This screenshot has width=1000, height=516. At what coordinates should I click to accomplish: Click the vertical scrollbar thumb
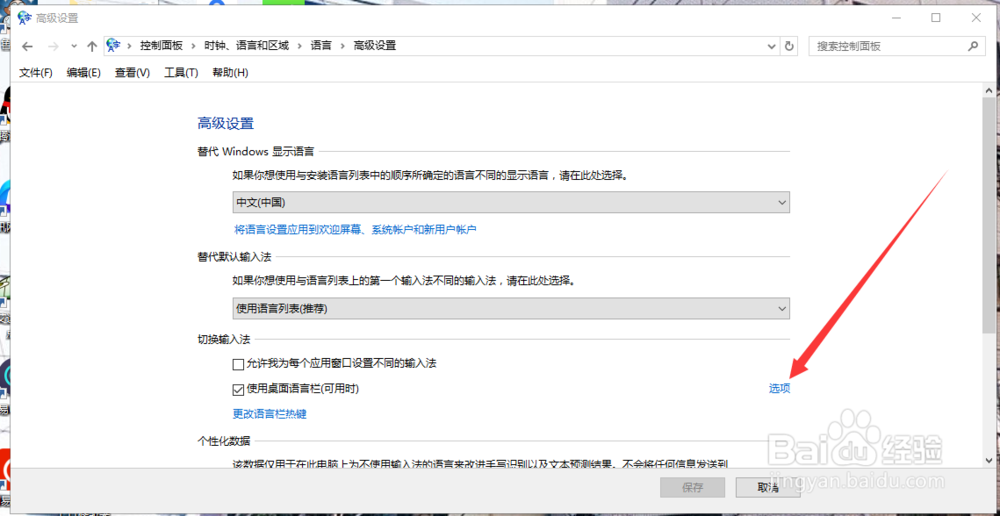pos(989,217)
